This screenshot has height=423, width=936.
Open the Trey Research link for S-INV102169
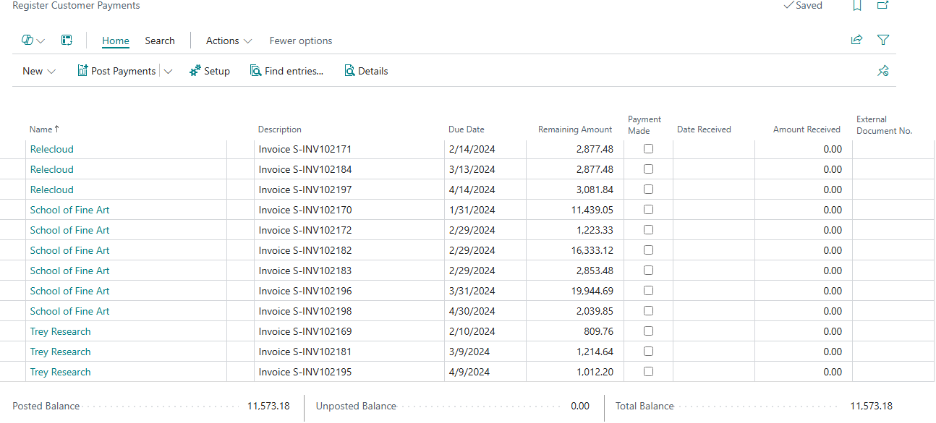click(60, 331)
